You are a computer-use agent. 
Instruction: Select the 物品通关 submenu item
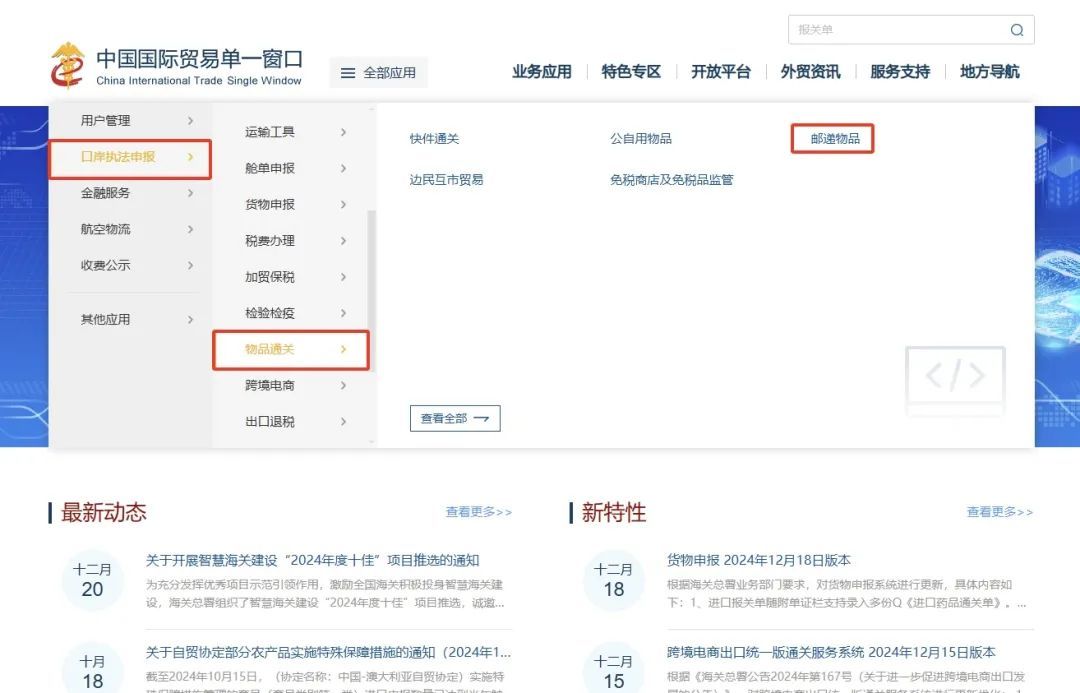pyautogui.click(x=290, y=350)
